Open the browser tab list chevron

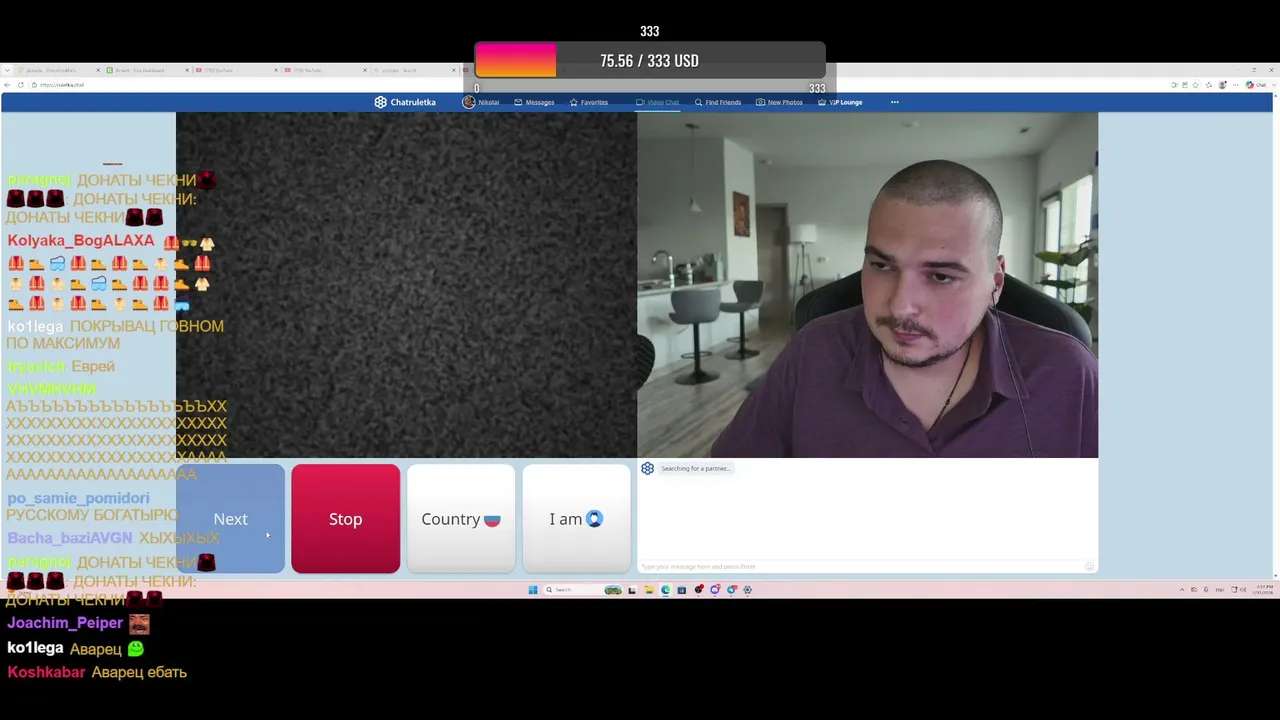click(x=6, y=70)
